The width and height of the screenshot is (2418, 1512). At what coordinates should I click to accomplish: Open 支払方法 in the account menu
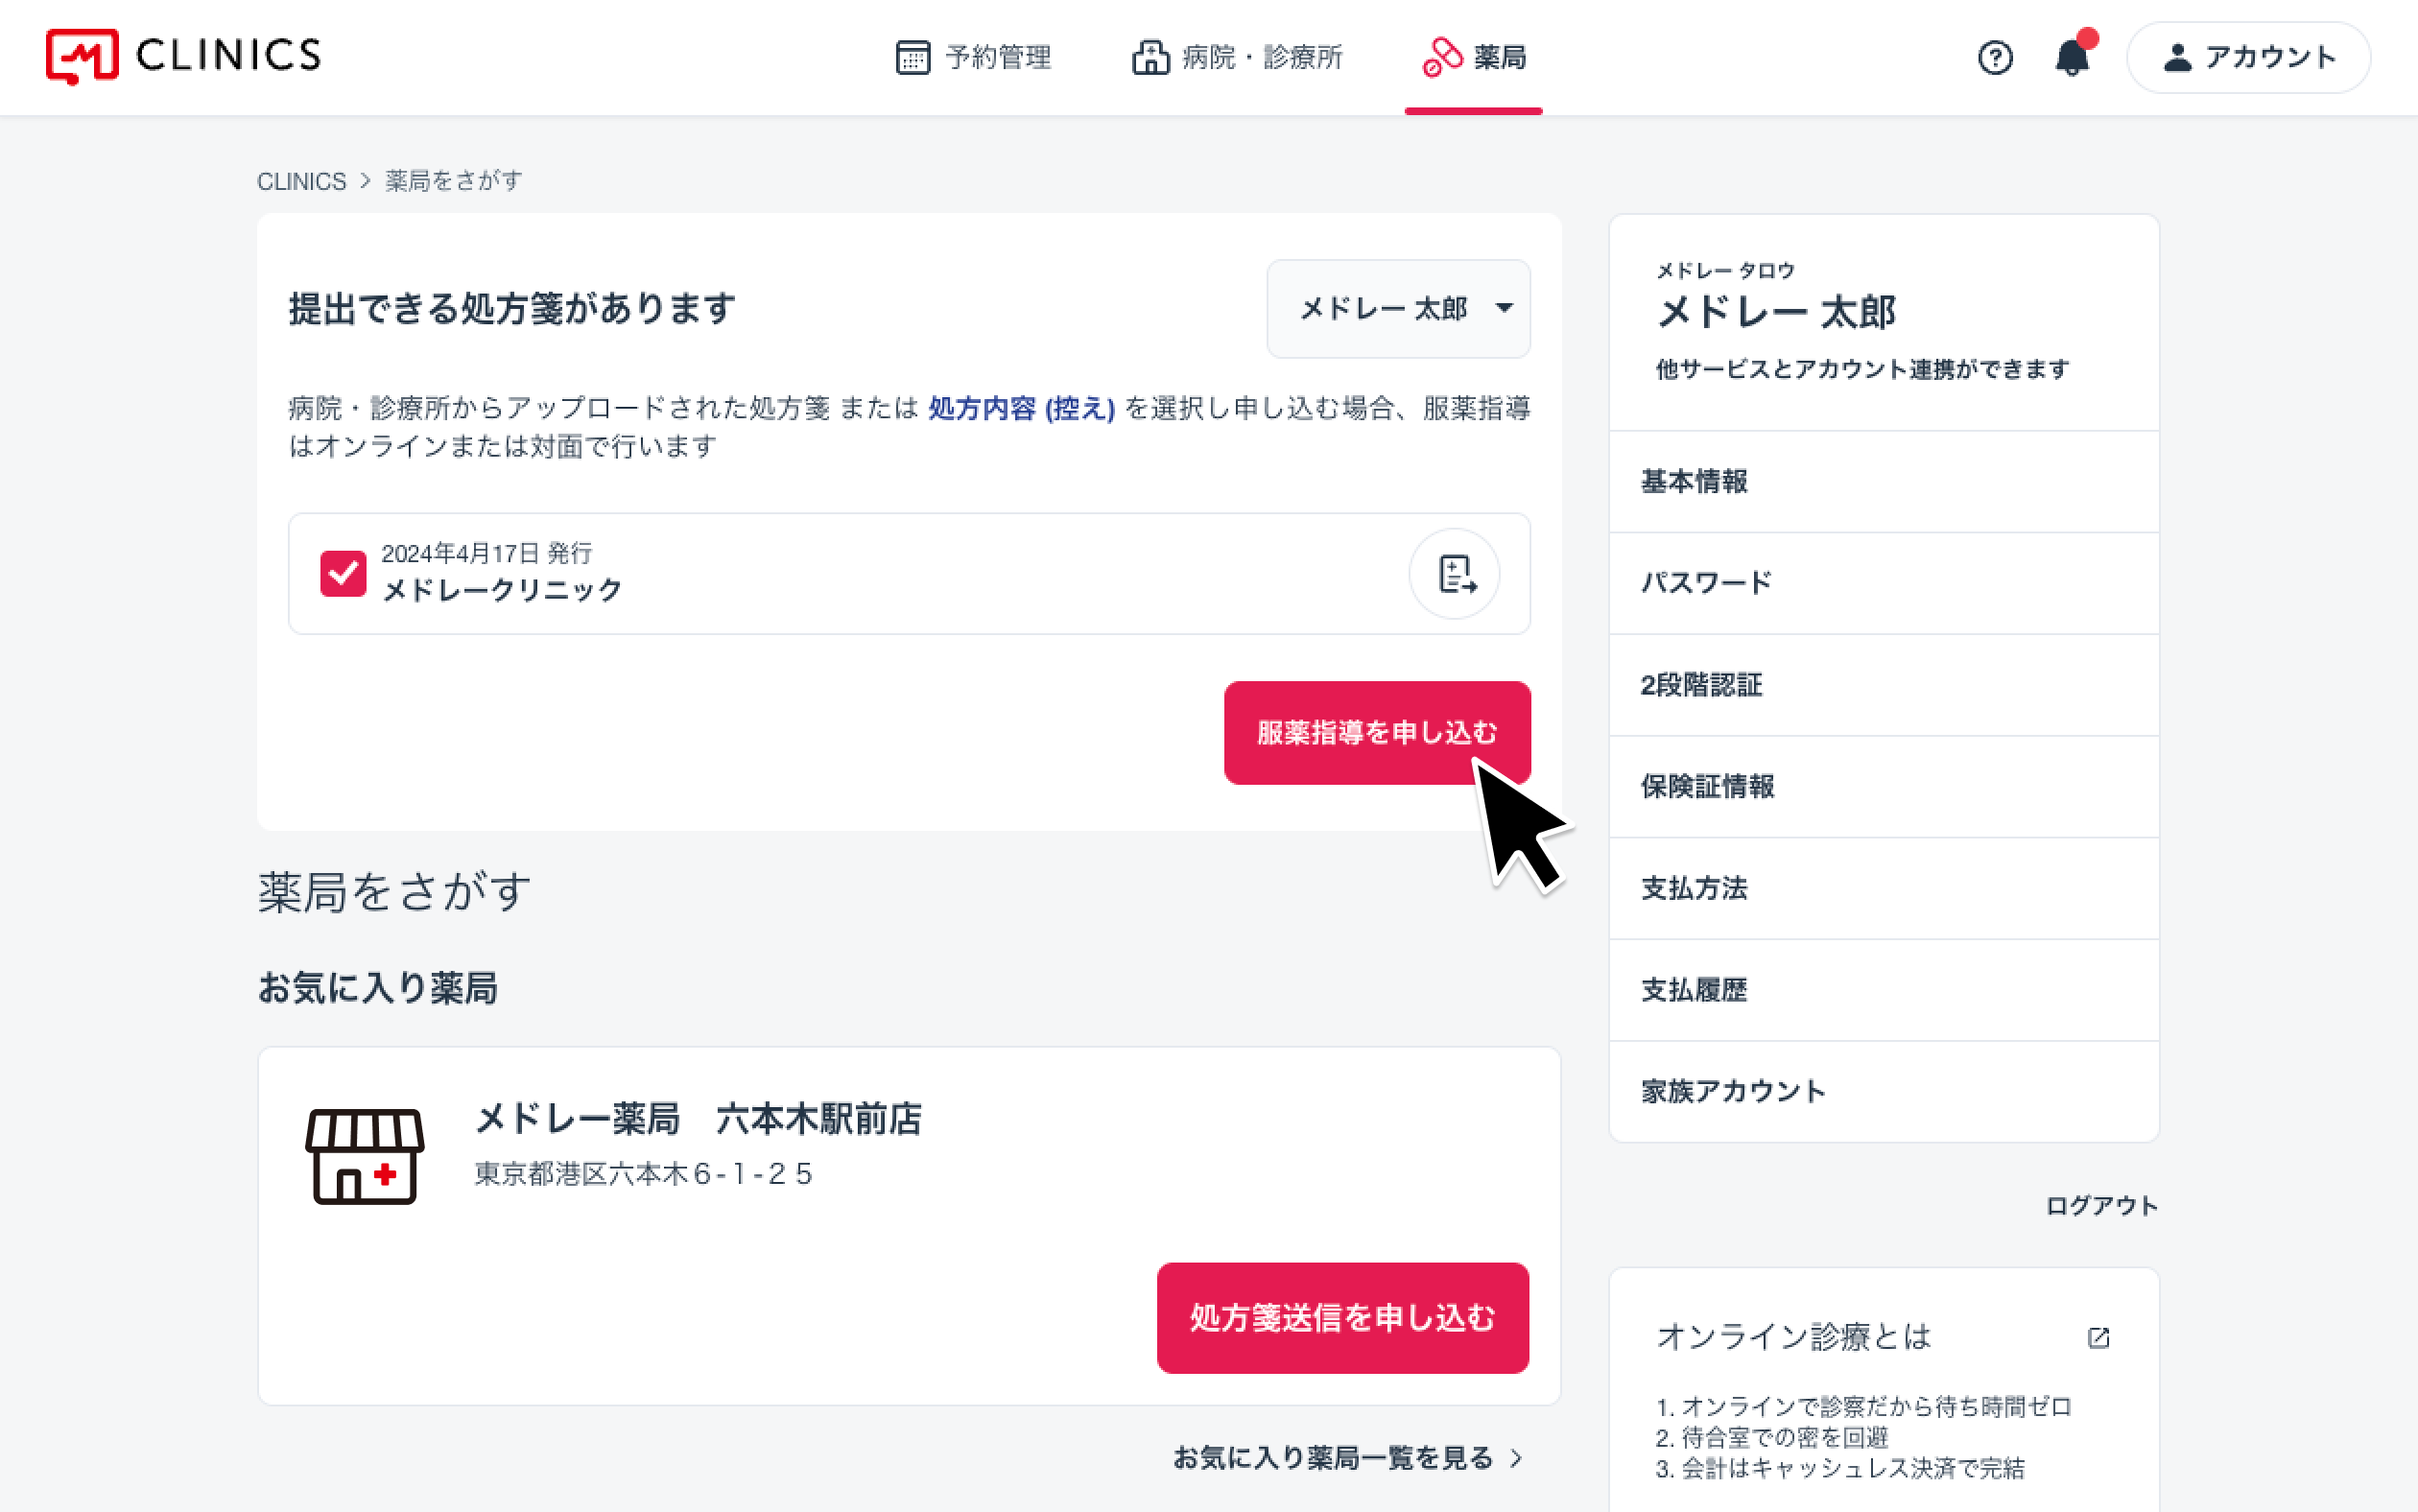1883,888
